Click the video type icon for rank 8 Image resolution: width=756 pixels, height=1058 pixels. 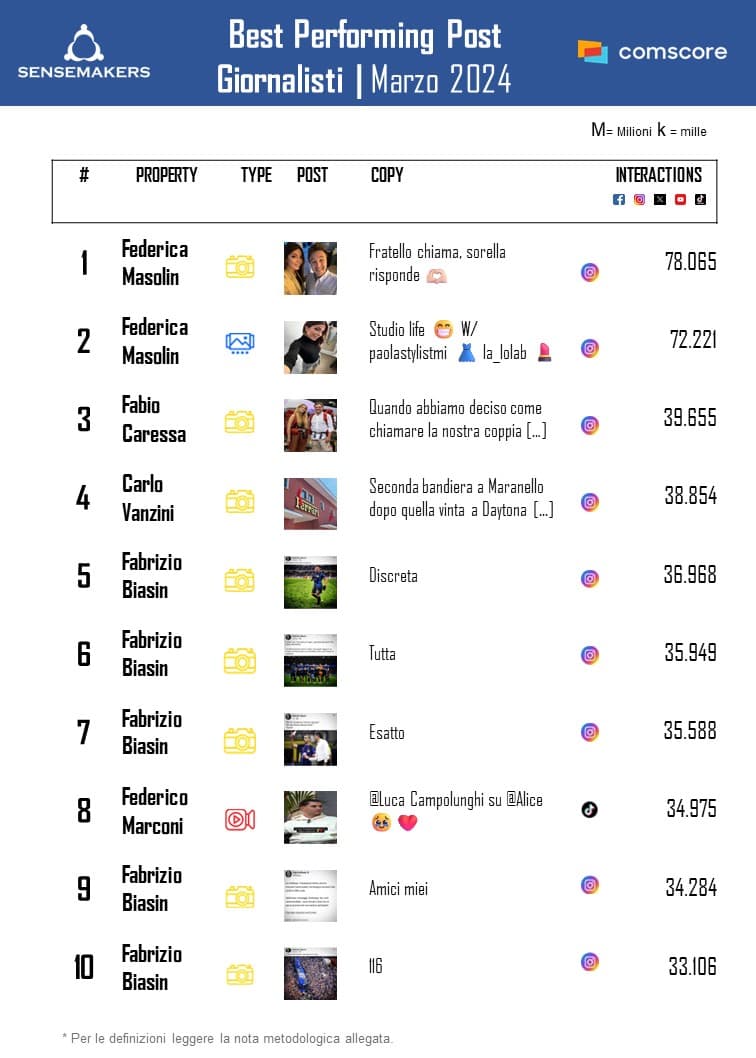click(240, 819)
